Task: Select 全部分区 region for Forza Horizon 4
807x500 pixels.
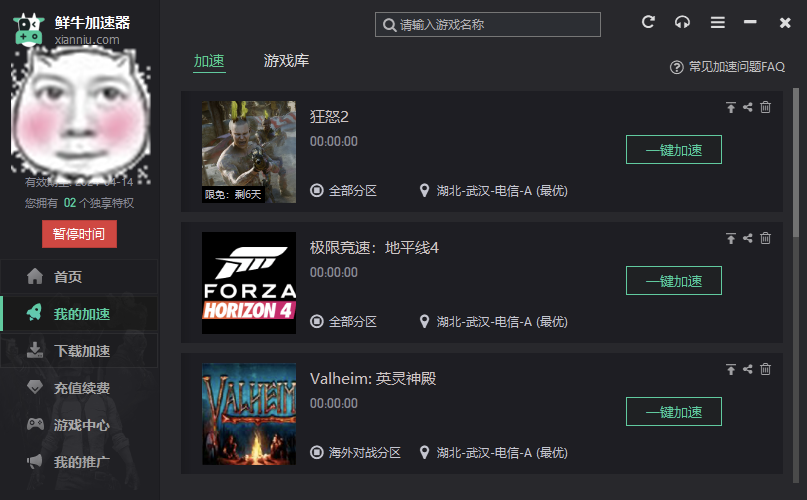Action: tap(344, 322)
